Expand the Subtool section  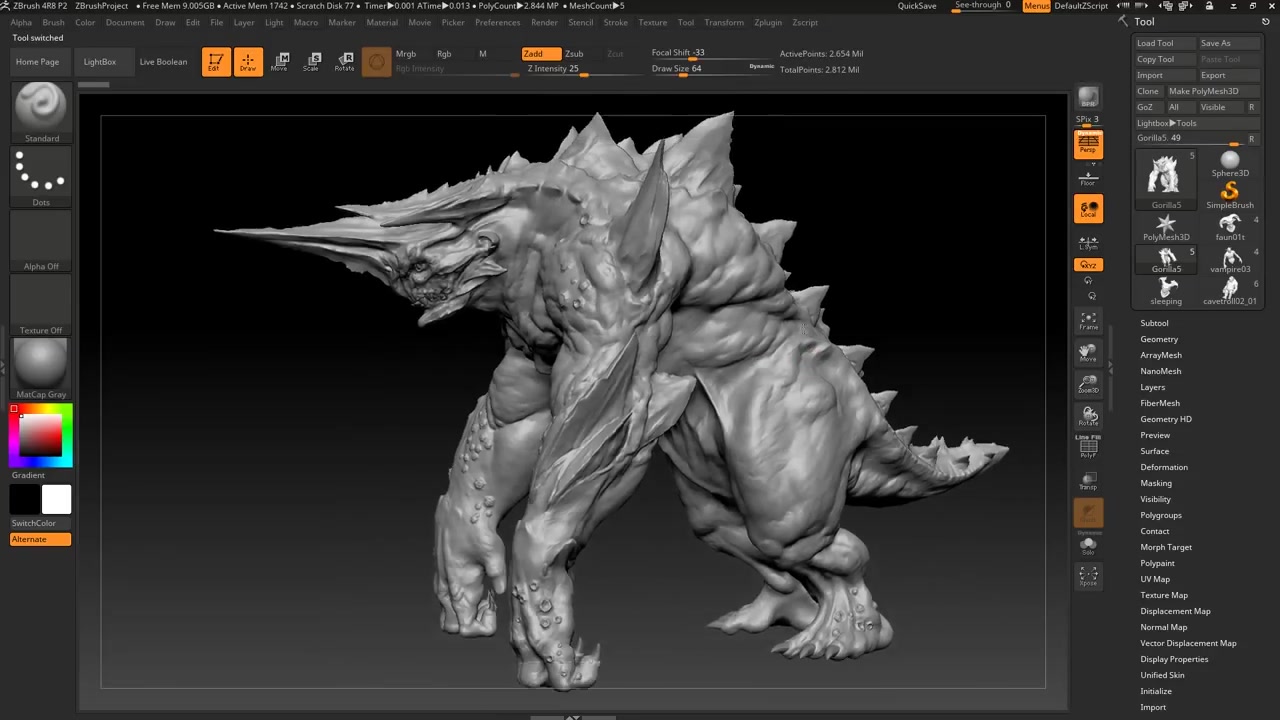coord(1154,322)
